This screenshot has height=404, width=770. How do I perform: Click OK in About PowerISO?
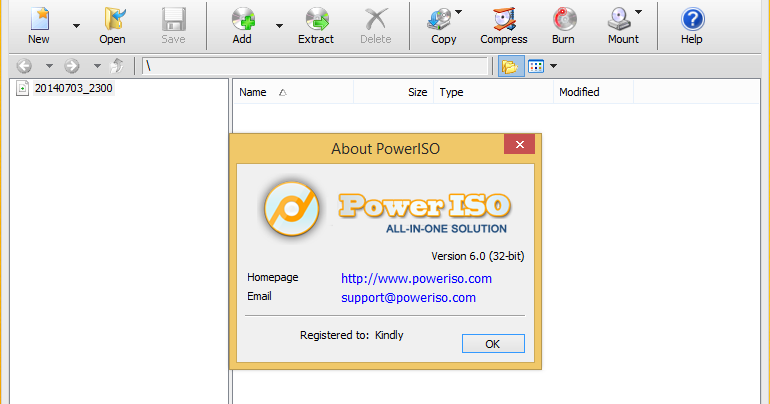493,344
